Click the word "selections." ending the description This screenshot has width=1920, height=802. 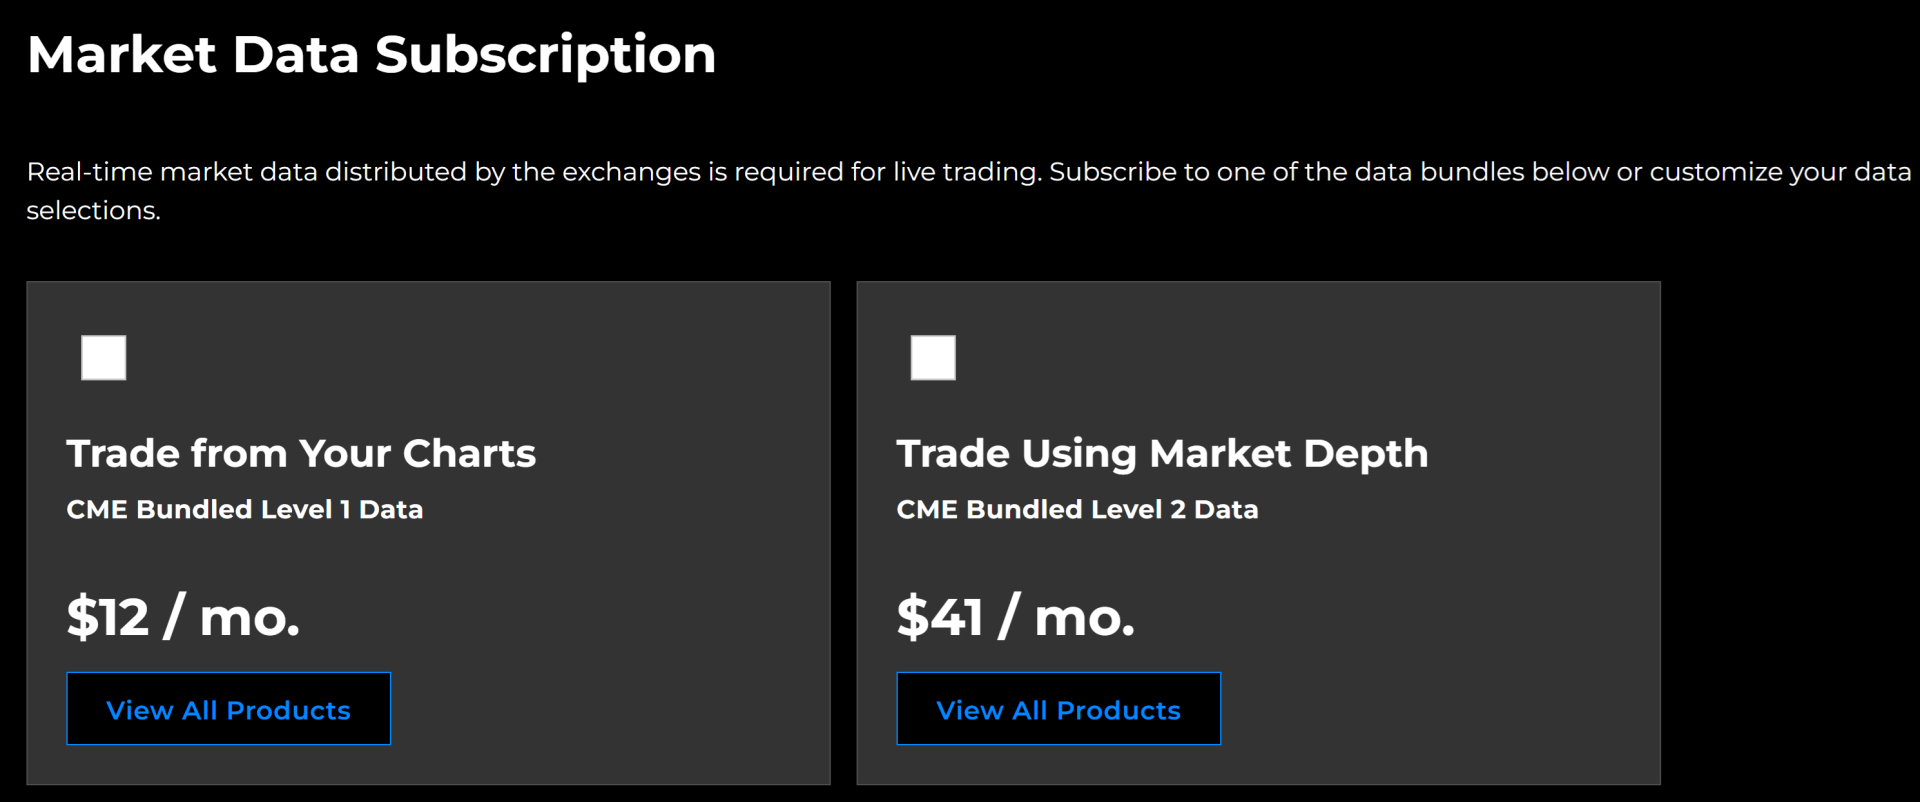(93, 211)
